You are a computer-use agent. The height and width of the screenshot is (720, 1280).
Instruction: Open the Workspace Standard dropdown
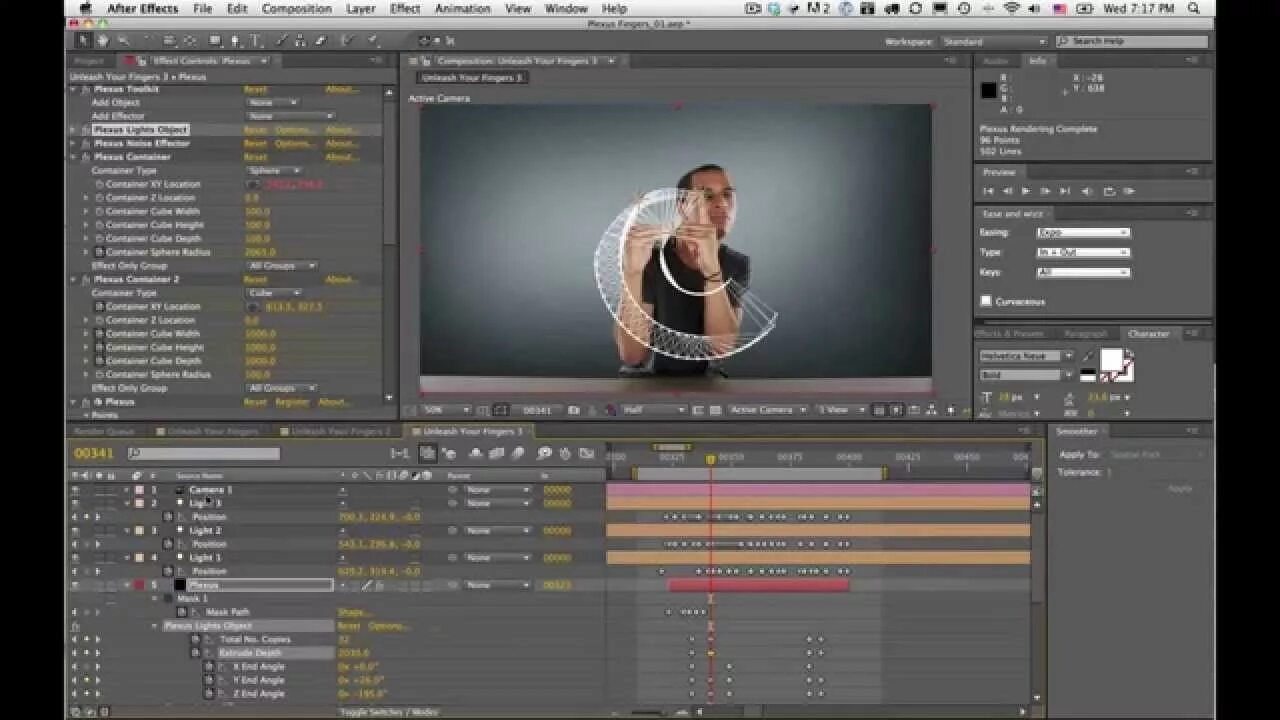point(994,42)
